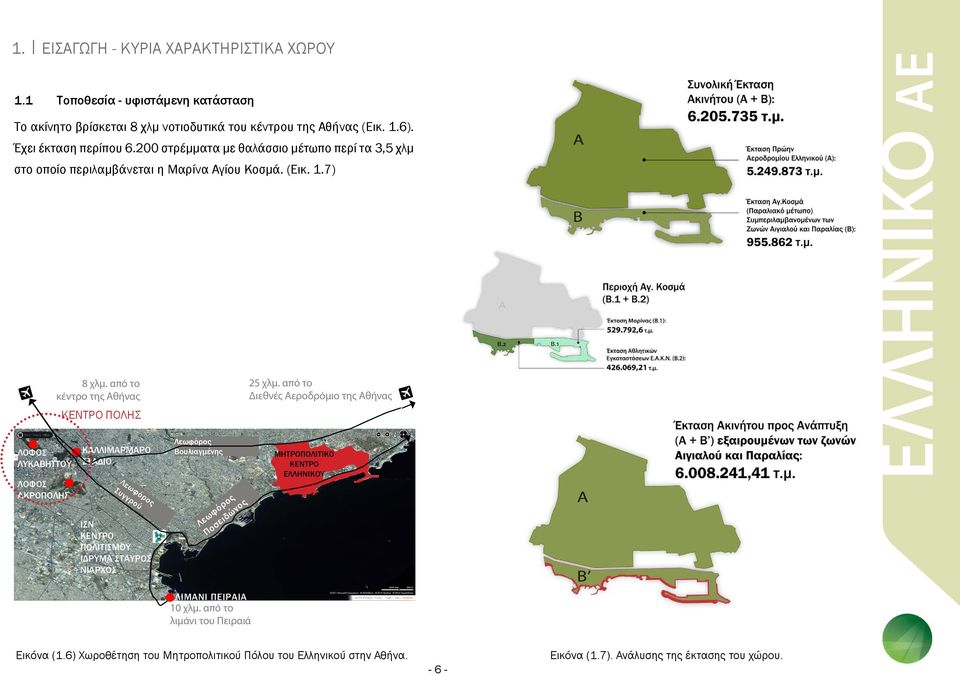Screen dimensions: 960x675
Task: Click the red dot at Λόφος Λυκαβηττού
Action: coord(32,444)
